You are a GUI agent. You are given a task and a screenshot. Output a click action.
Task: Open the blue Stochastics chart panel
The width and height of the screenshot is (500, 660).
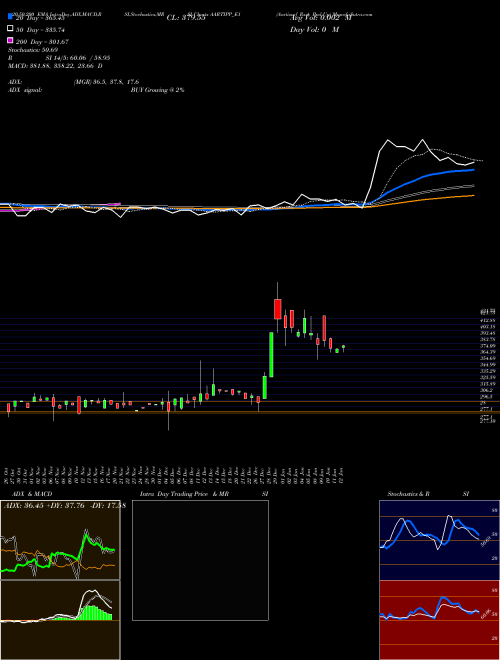(x=439, y=540)
